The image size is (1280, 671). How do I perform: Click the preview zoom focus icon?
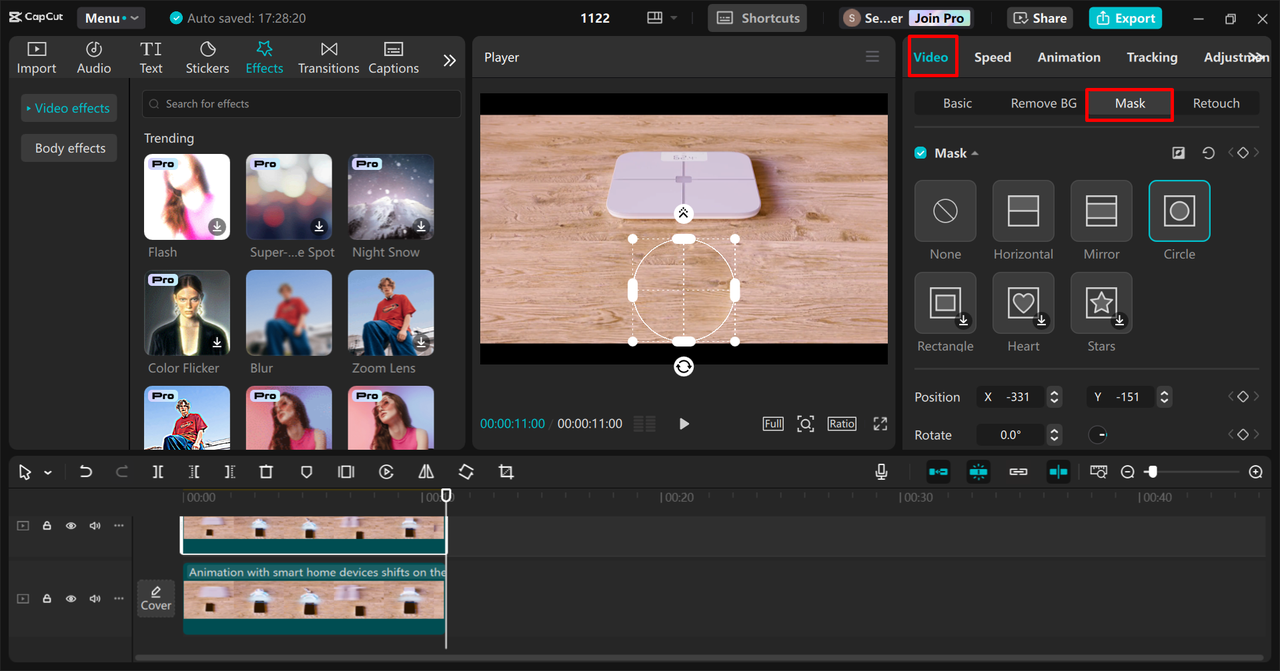coord(805,424)
